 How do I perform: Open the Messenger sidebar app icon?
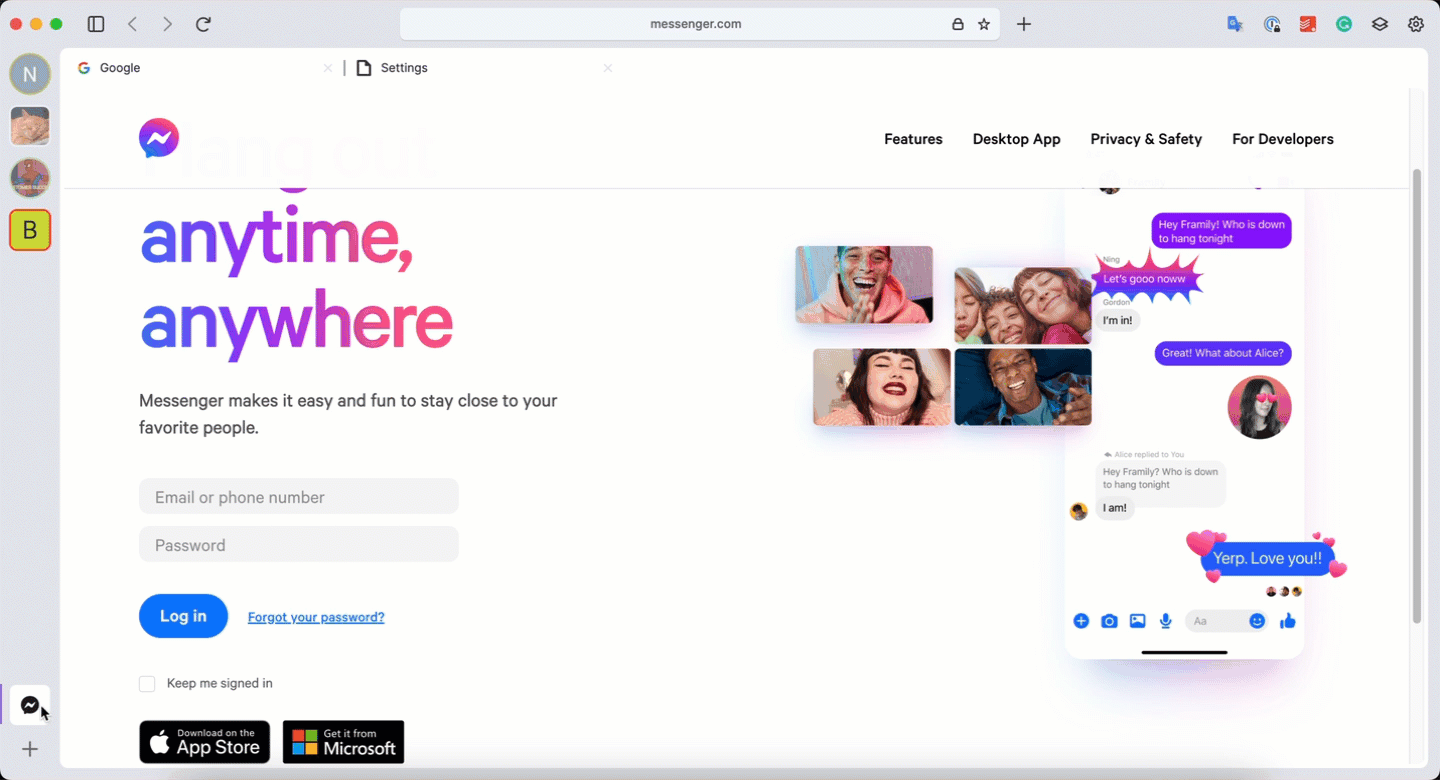30,705
